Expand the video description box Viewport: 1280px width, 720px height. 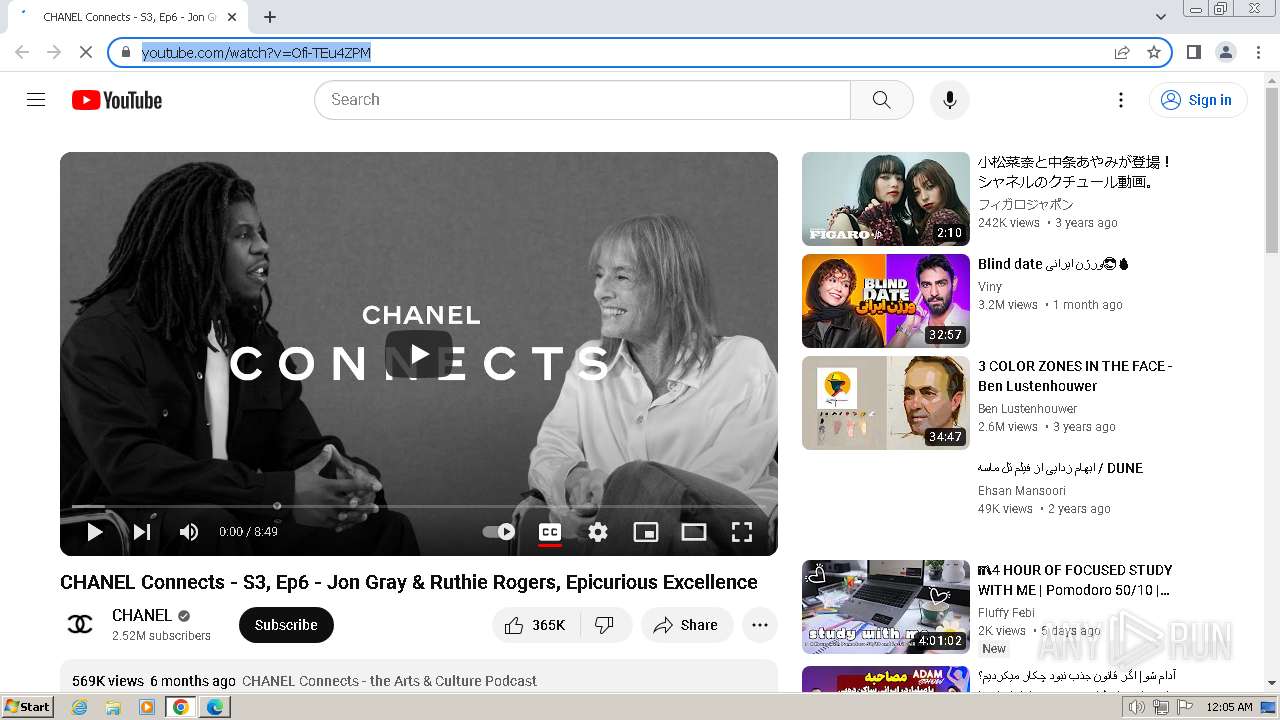point(419,676)
